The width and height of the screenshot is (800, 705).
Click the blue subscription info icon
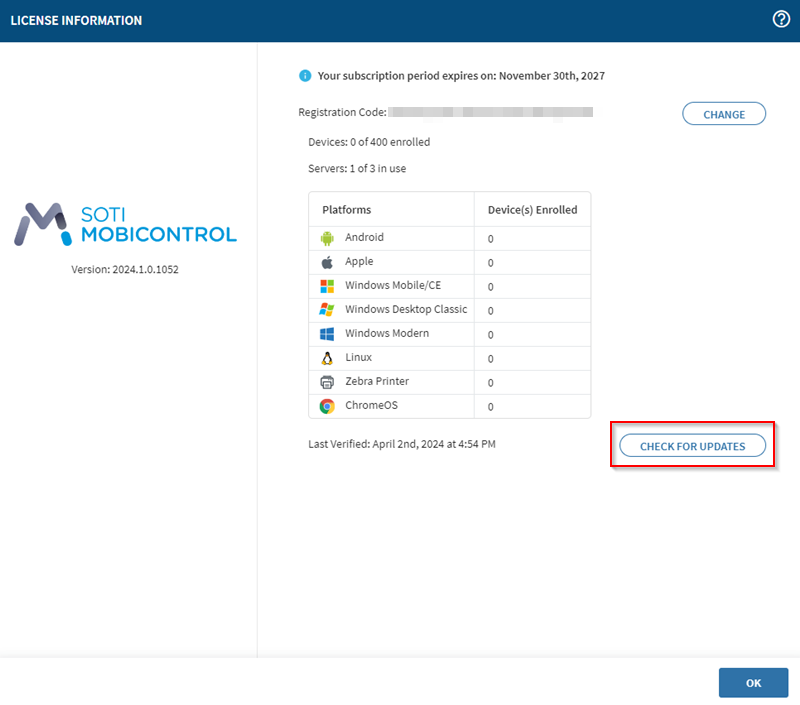(305, 75)
